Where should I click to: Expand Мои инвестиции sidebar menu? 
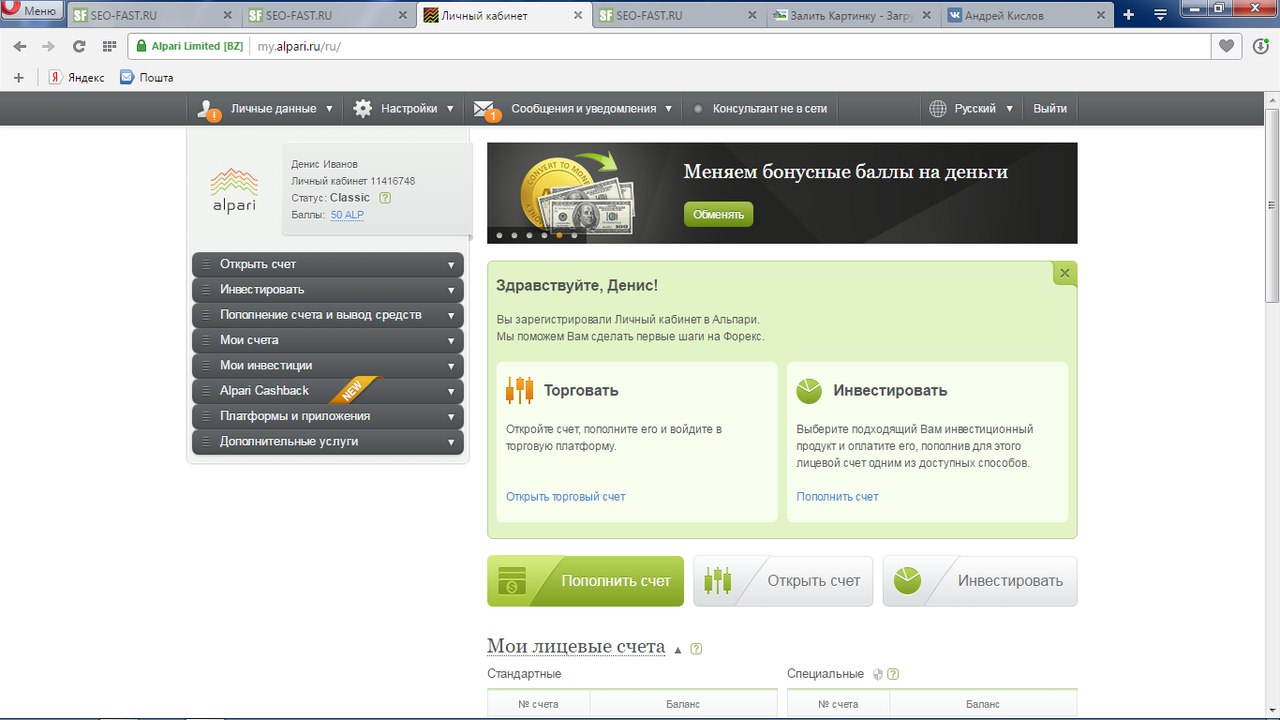328,365
